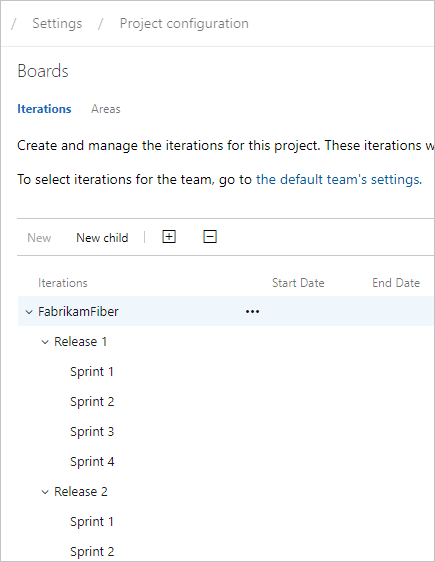Click the collapse all minus icon
The height and width of the screenshot is (562, 435).
coord(210,237)
